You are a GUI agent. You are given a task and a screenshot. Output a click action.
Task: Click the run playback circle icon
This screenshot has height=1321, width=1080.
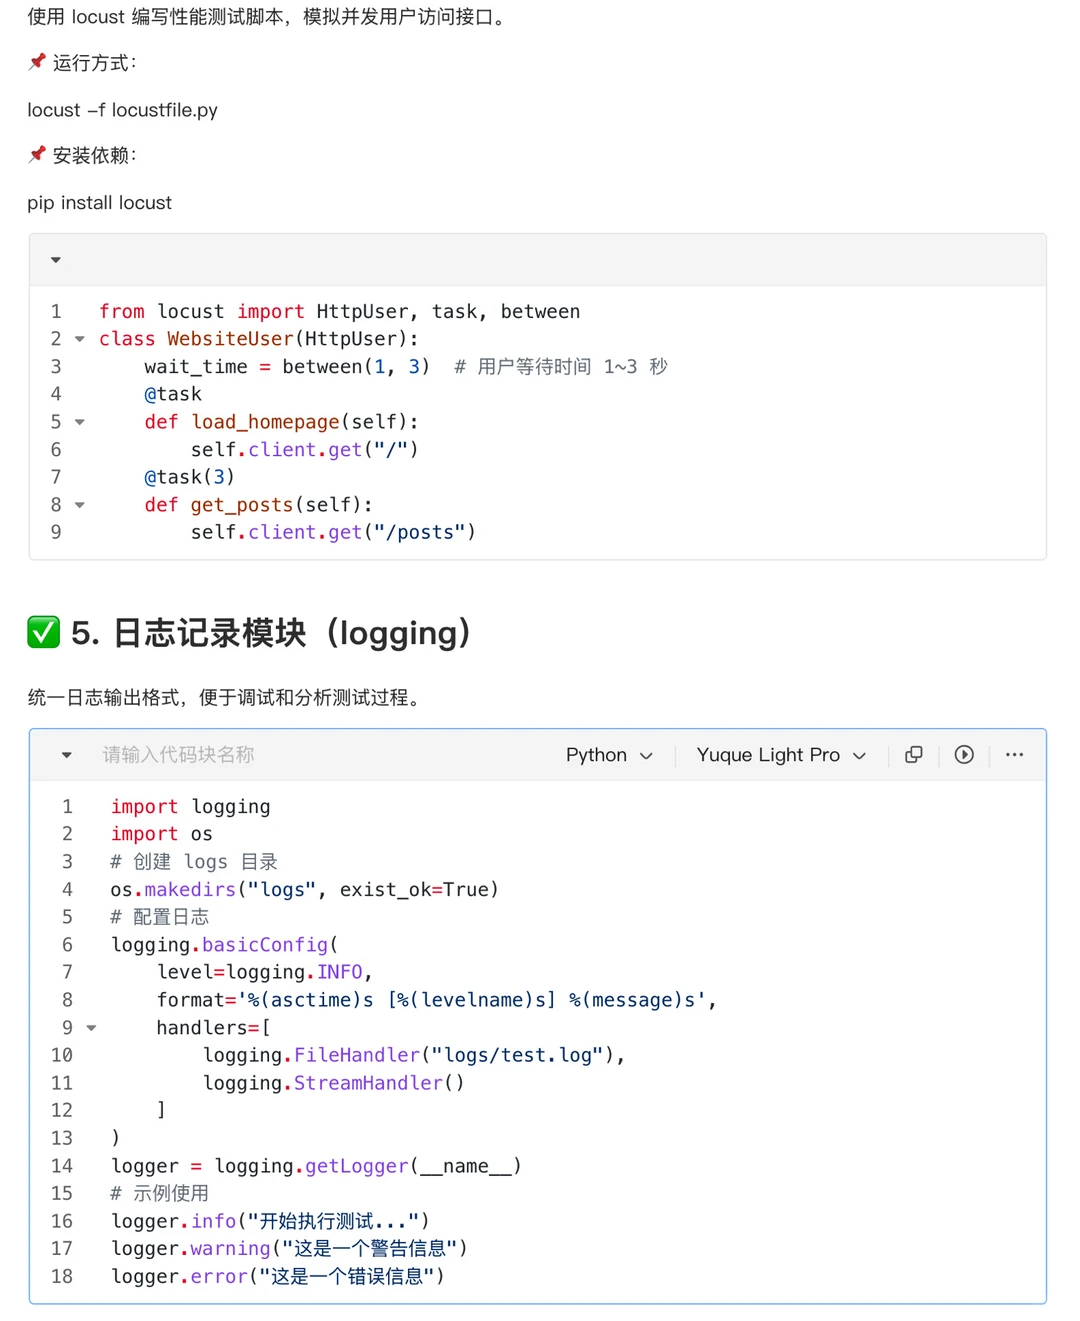pyautogui.click(x=963, y=755)
